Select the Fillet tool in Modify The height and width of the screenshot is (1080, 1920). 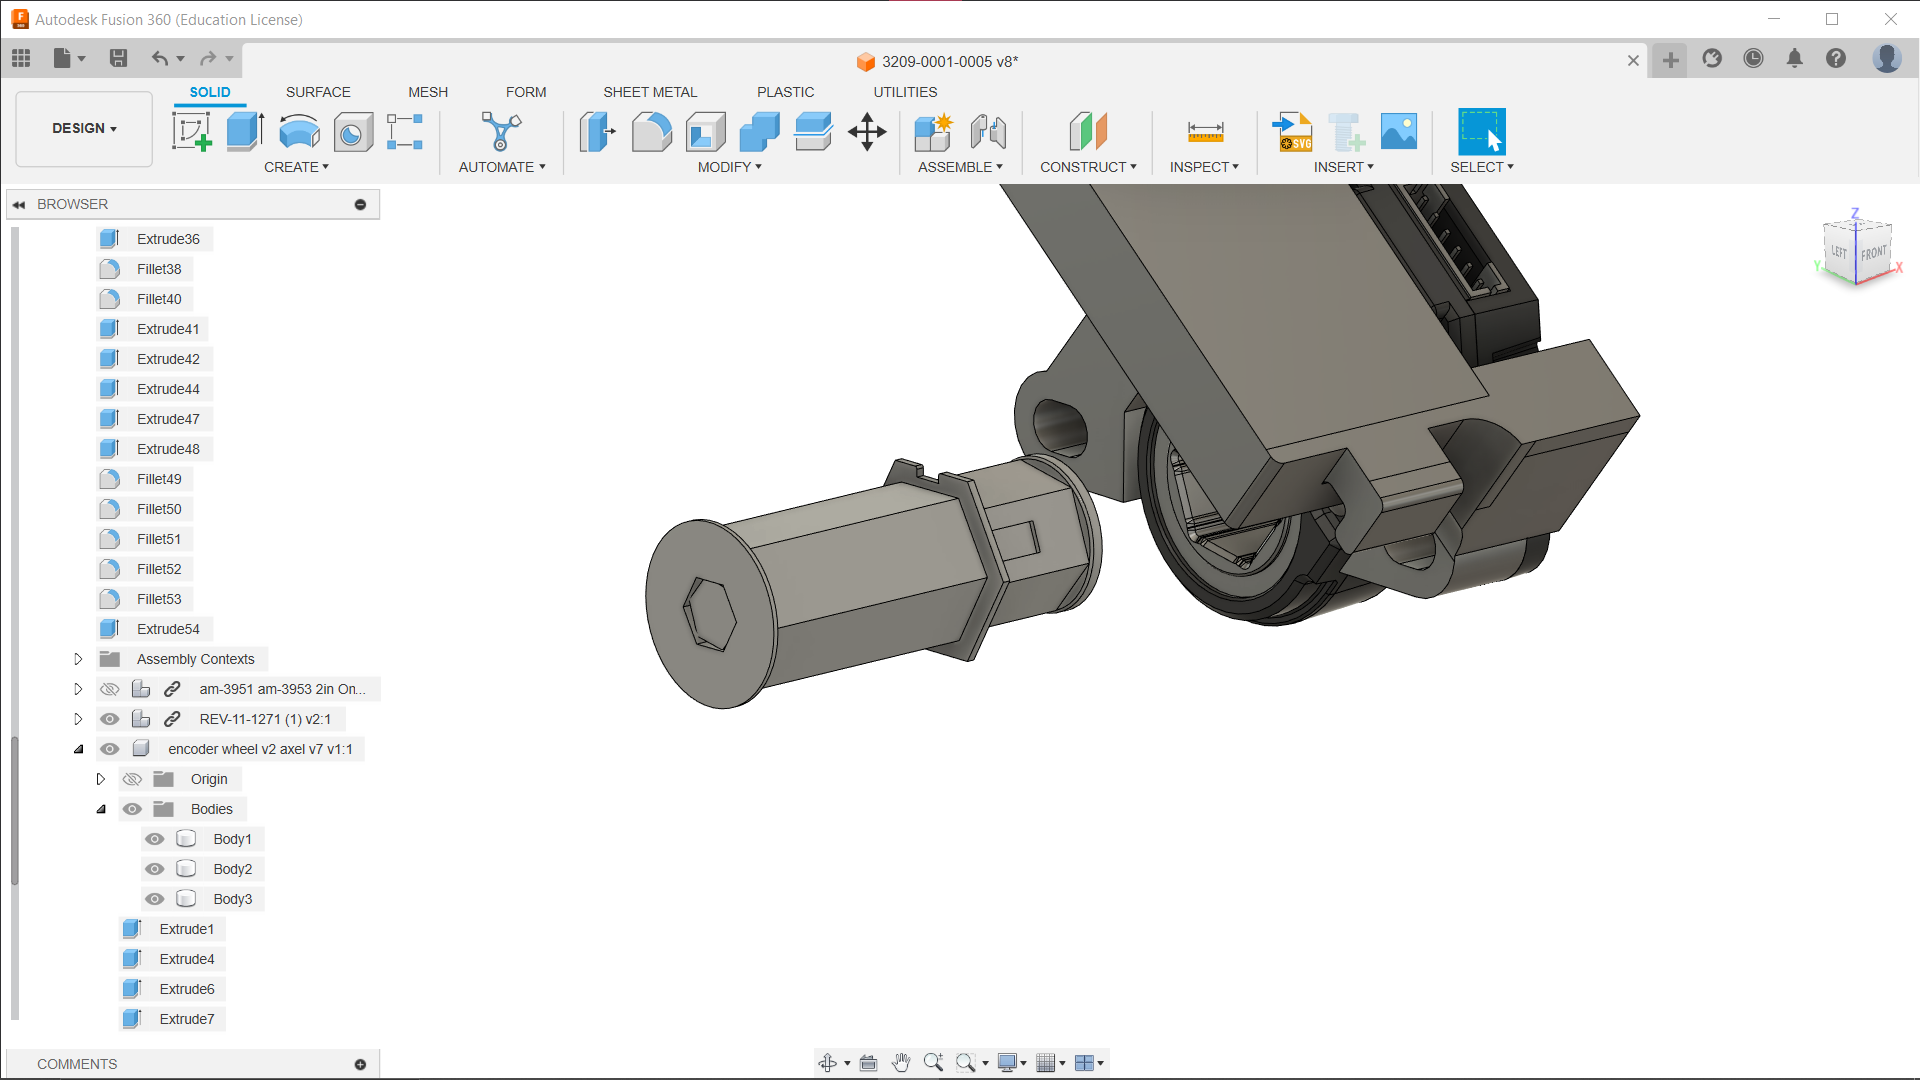(x=652, y=131)
